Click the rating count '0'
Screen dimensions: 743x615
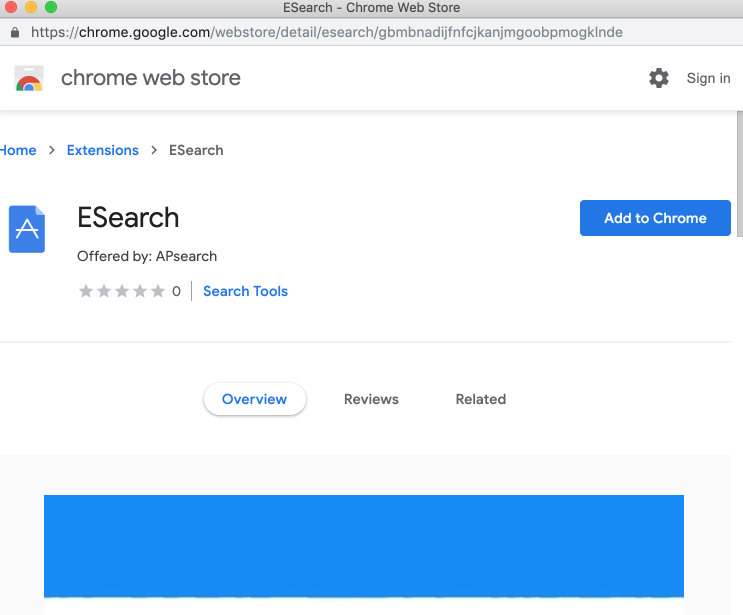(x=176, y=291)
